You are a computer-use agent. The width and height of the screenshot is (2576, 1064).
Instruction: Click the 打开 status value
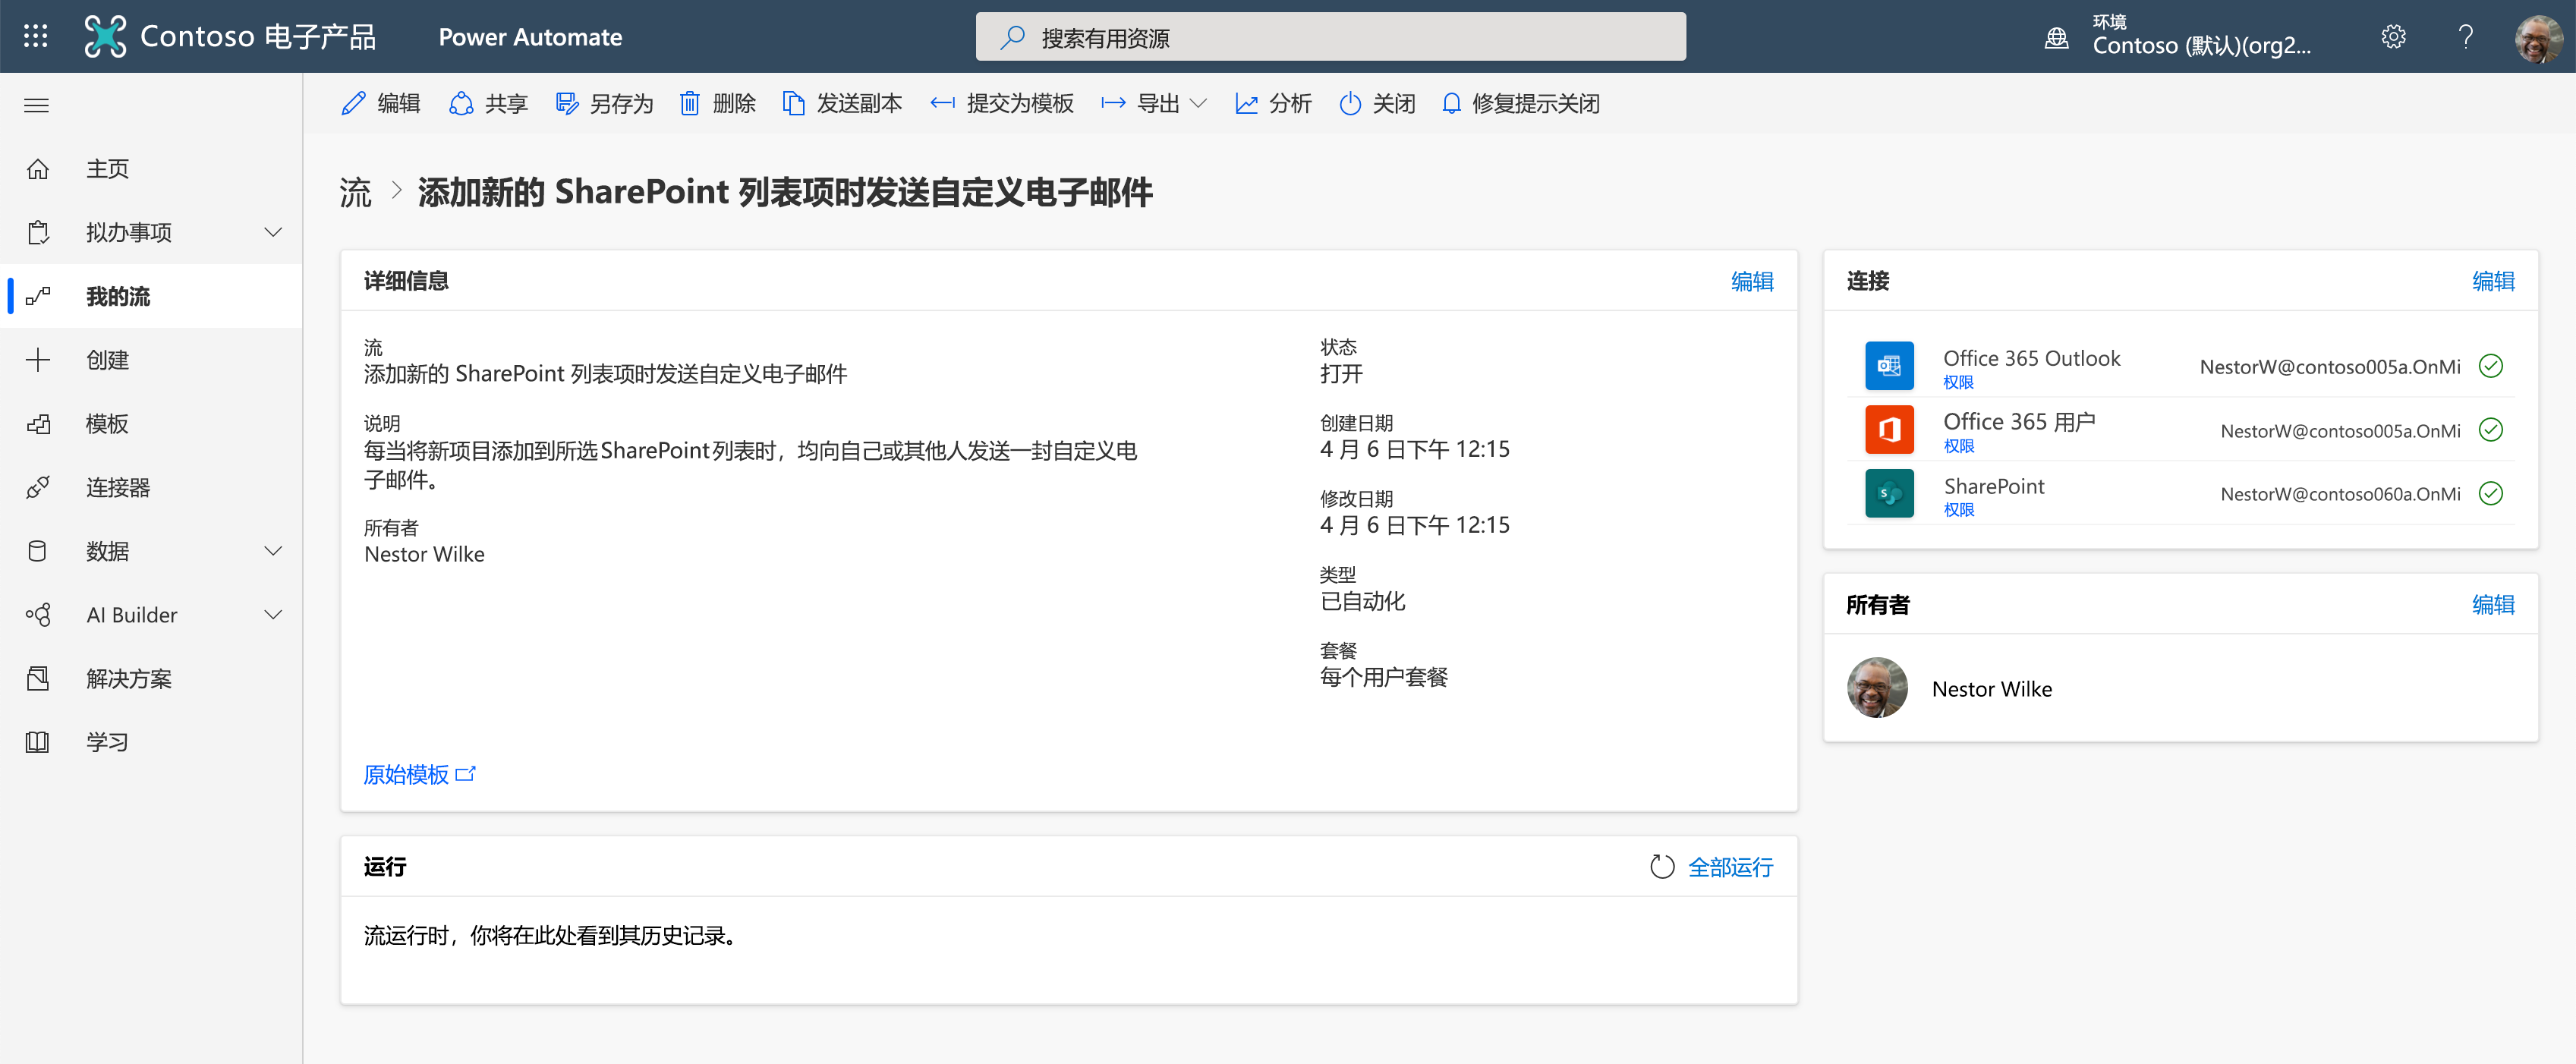(1340, 374)
